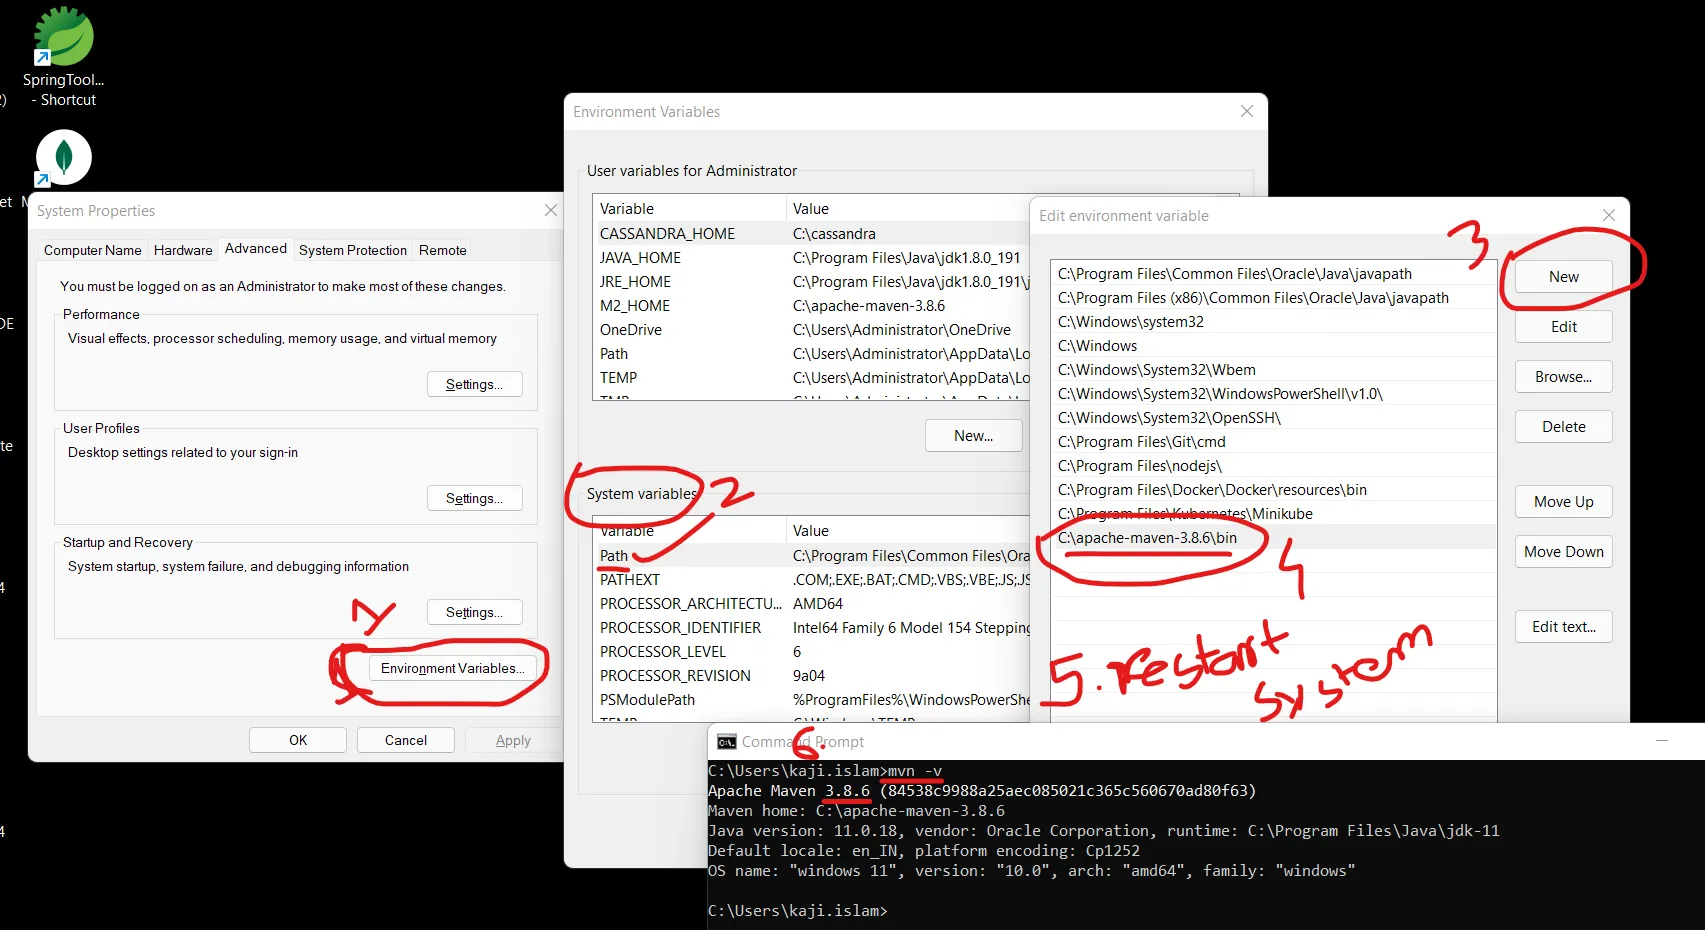Image resolution: width=1705 pixels, height=930 pixels.
Task: Select the C:\Program Files\nodejs\ entry
Action: 1274,466
